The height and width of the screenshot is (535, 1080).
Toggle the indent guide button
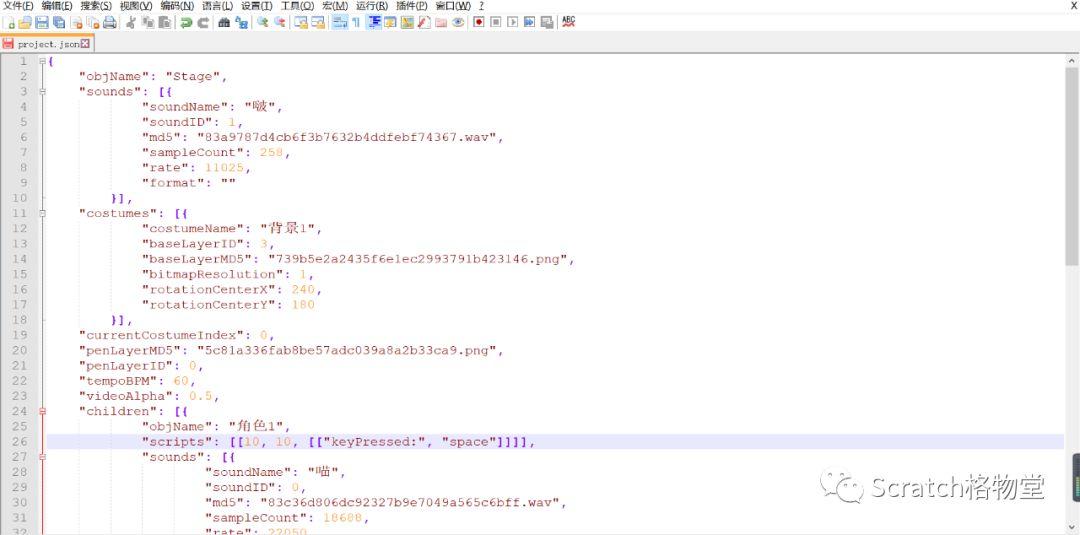pyautogui.click(x=375, y=22)
